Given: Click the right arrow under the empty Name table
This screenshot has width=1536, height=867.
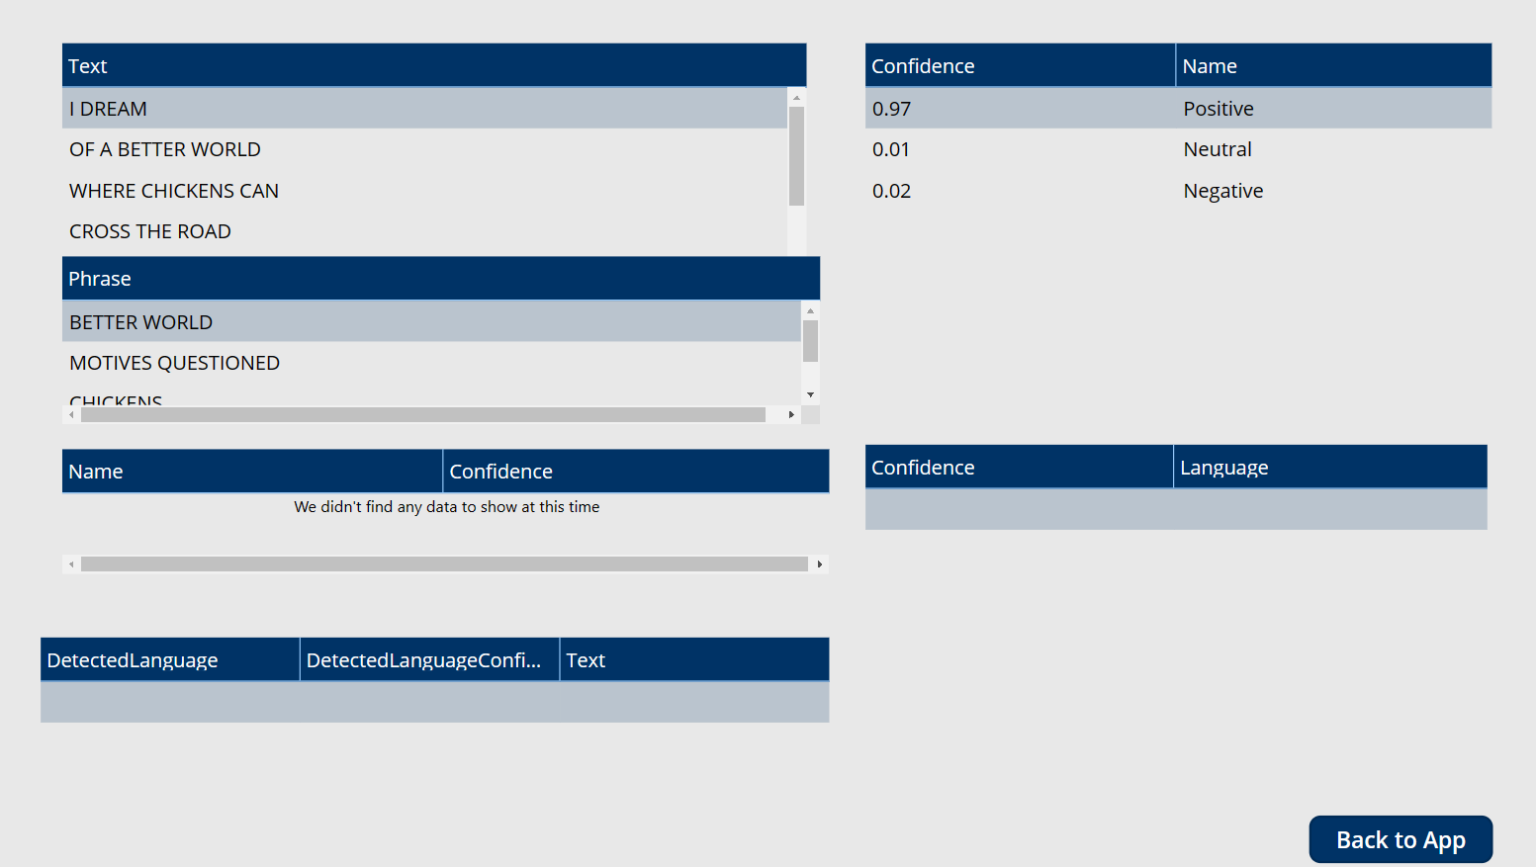Looking at the screenshot, I should coord(819,563).
